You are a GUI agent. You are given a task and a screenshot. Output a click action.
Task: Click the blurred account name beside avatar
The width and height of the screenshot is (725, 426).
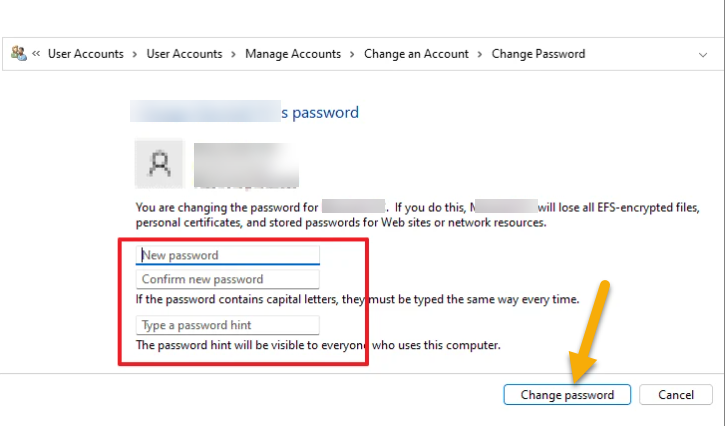(x=246, y=164)
